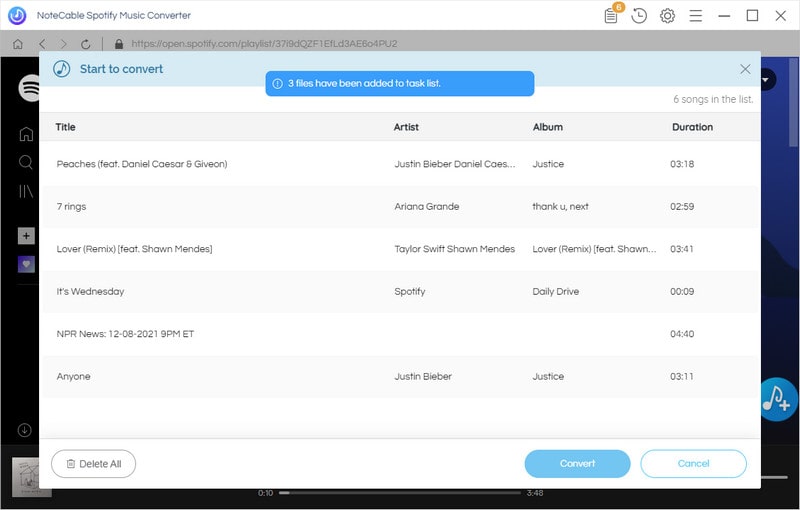Open the hamburger menu in title bar
Screen dimensions: 800x510
pos(695,16)
